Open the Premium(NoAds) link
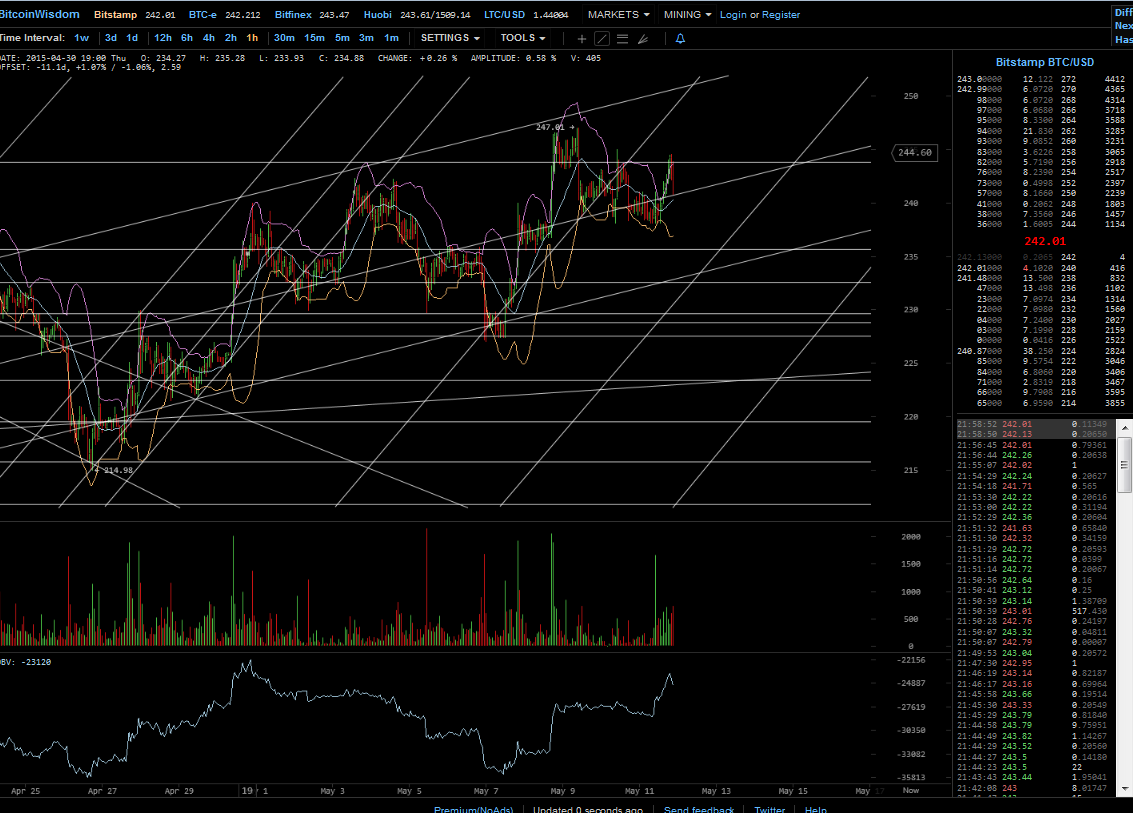Screen dimensions: 1133x813 [x=473, y=809]
